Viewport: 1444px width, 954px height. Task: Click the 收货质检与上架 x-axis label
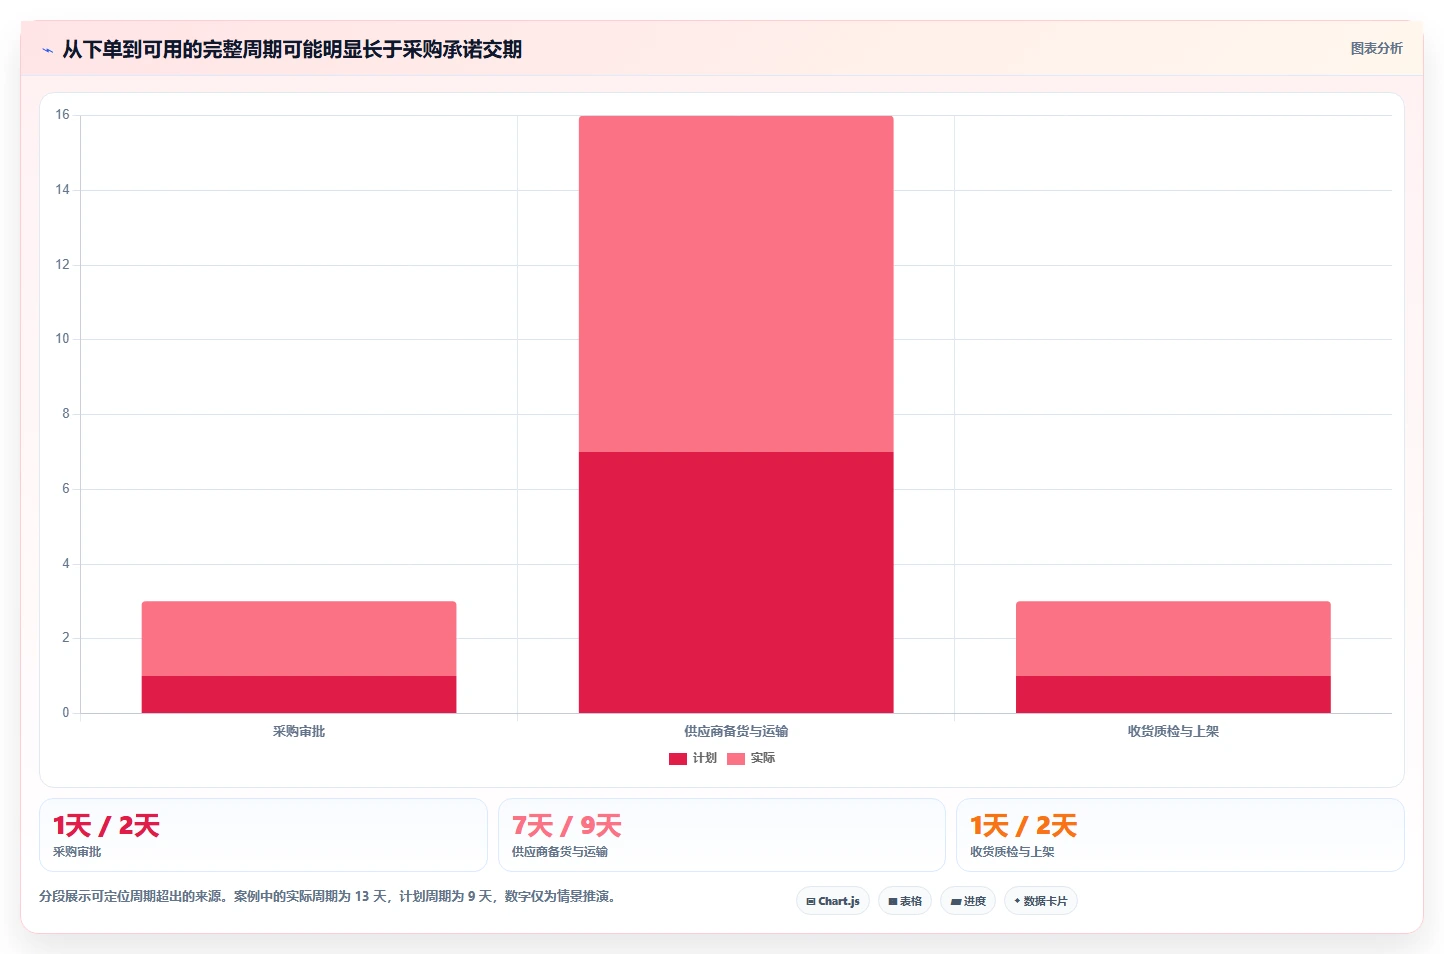pyautogui.click(x=1173, y=731)
